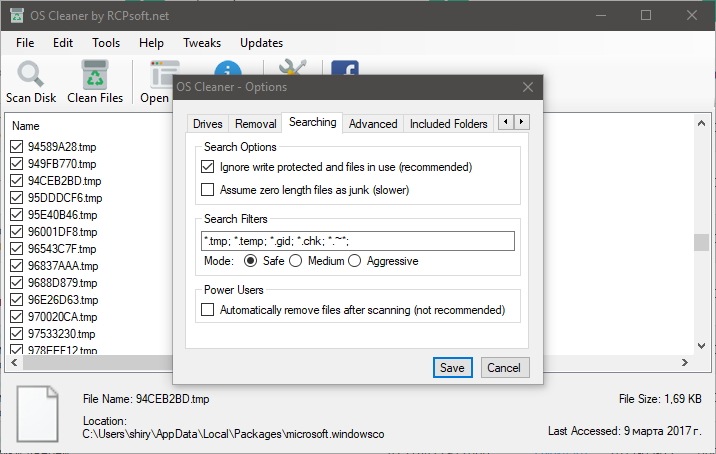Click the Scan Disk magnifier icon
Viewport: 716px width, 454px height.
pyautogui.click(x=30, y=74)
